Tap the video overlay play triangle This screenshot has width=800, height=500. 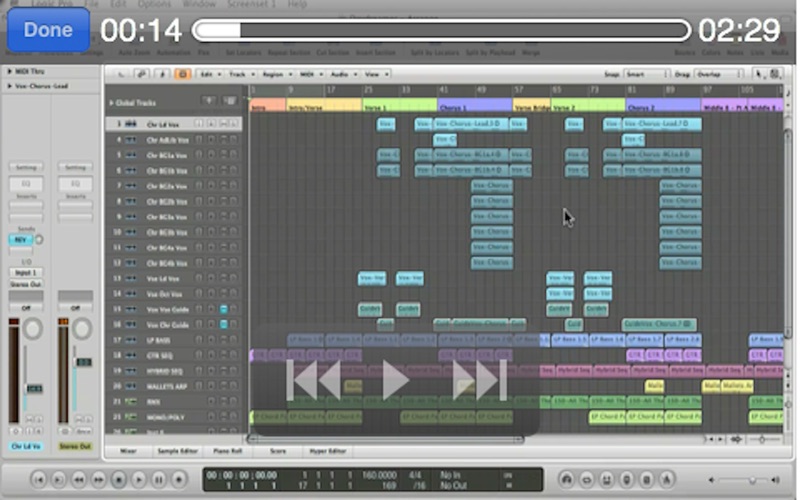point(395,380)
